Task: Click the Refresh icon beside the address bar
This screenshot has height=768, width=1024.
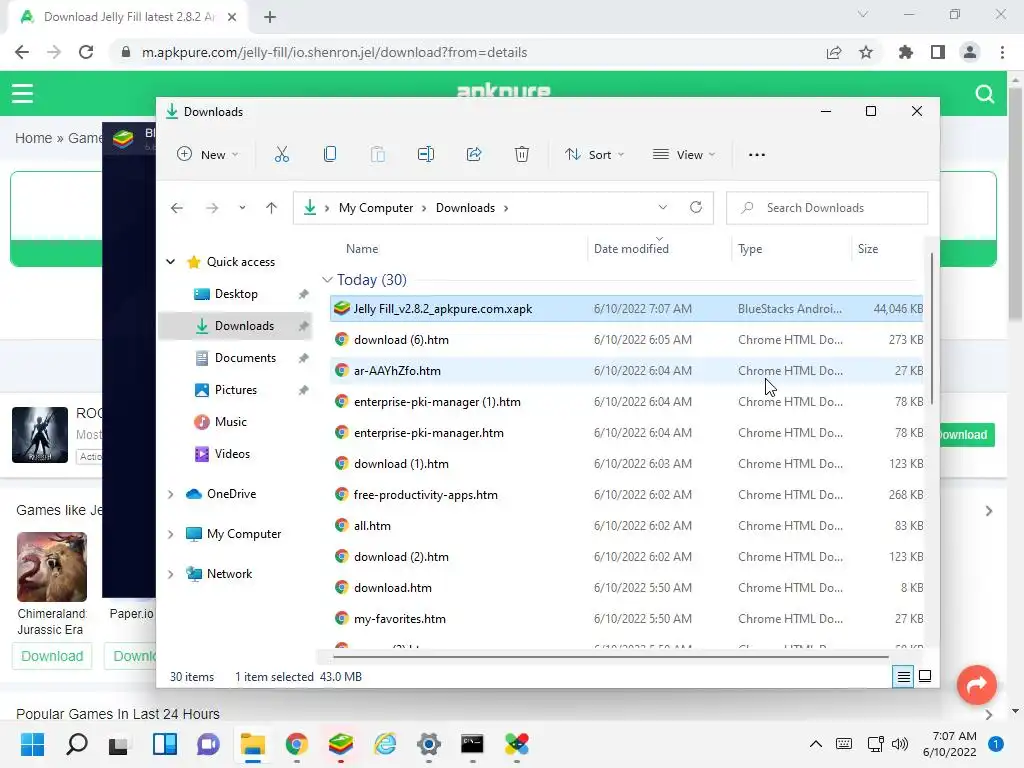Action: [x=696, y=208]
